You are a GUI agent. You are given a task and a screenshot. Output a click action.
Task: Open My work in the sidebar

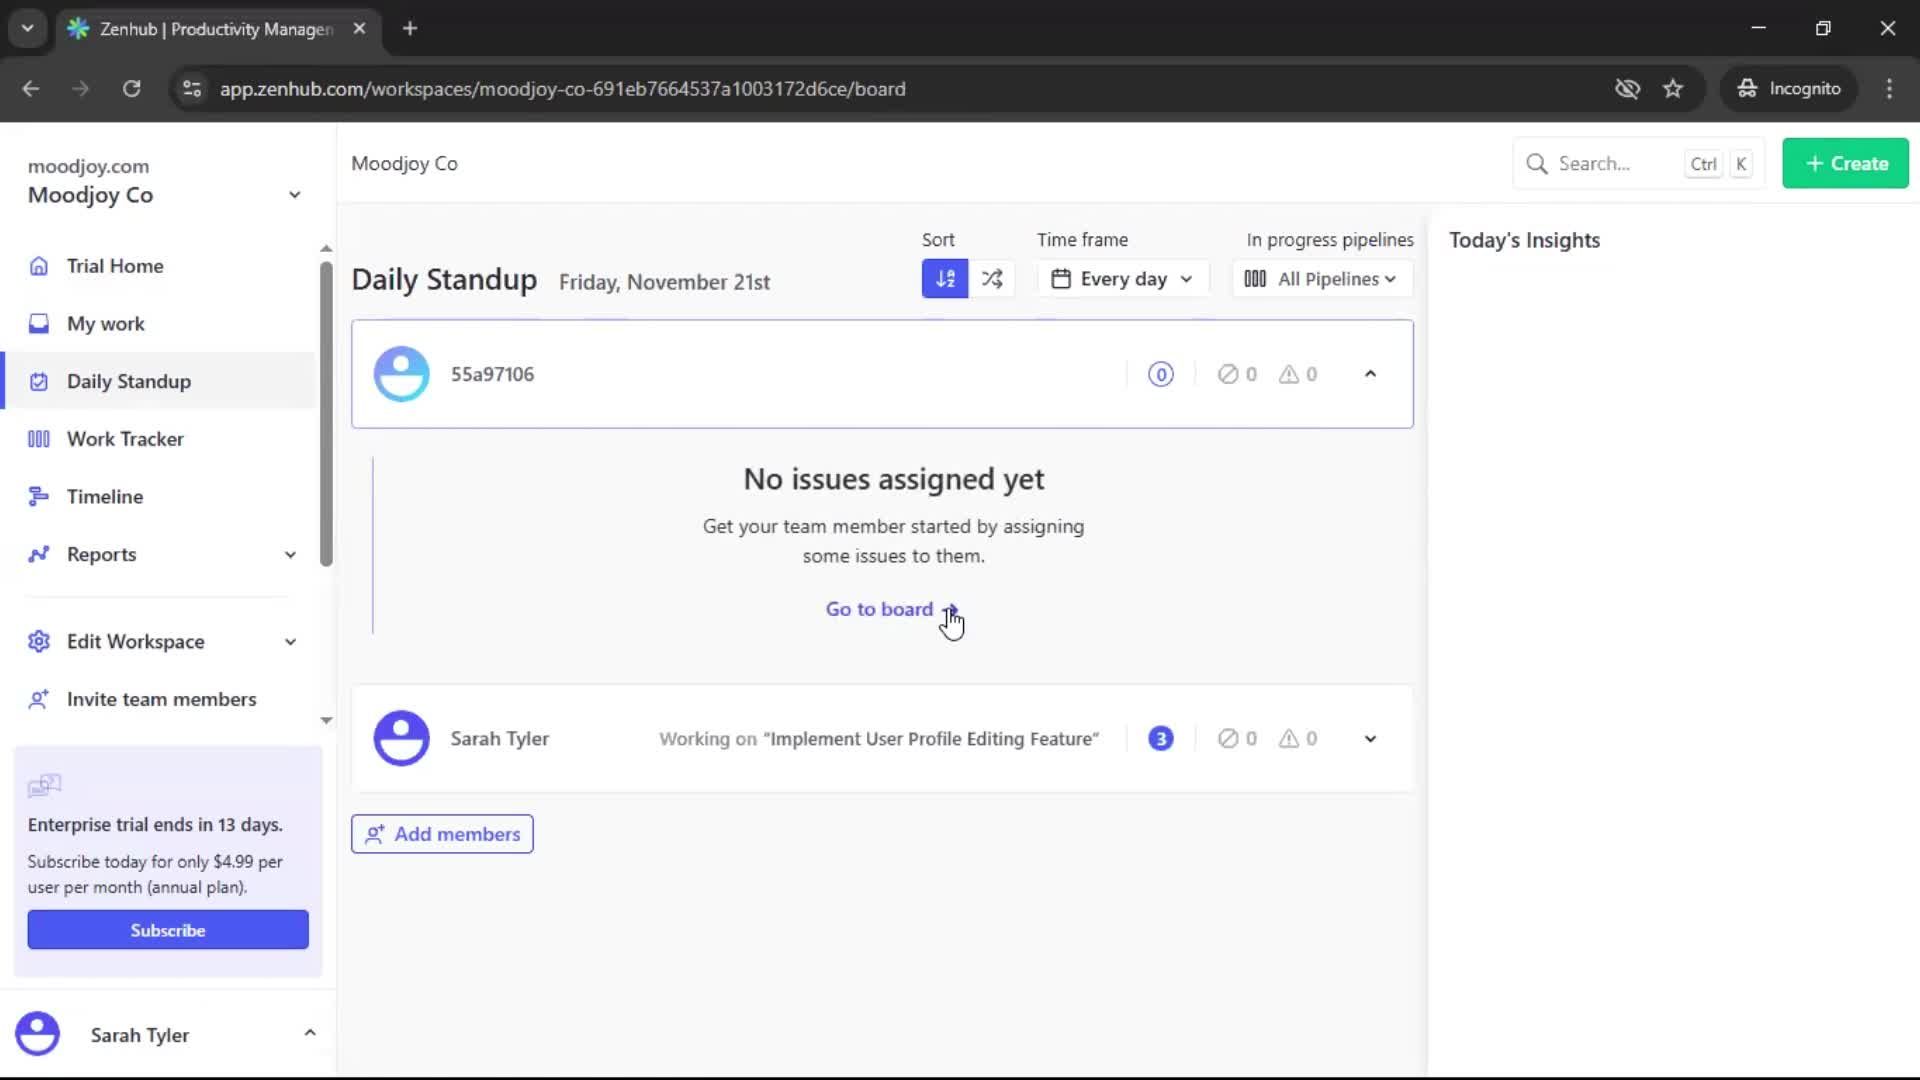(104, 323)
